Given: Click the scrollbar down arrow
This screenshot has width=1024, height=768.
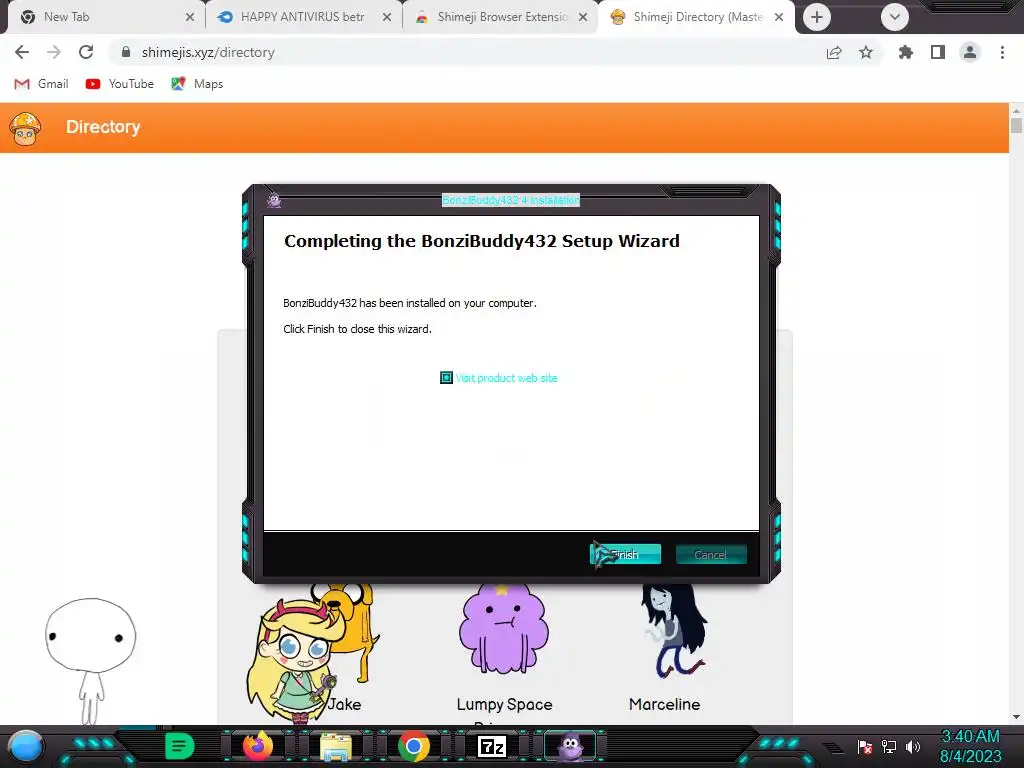Looking at the screenshot, I should [1016, 716].
